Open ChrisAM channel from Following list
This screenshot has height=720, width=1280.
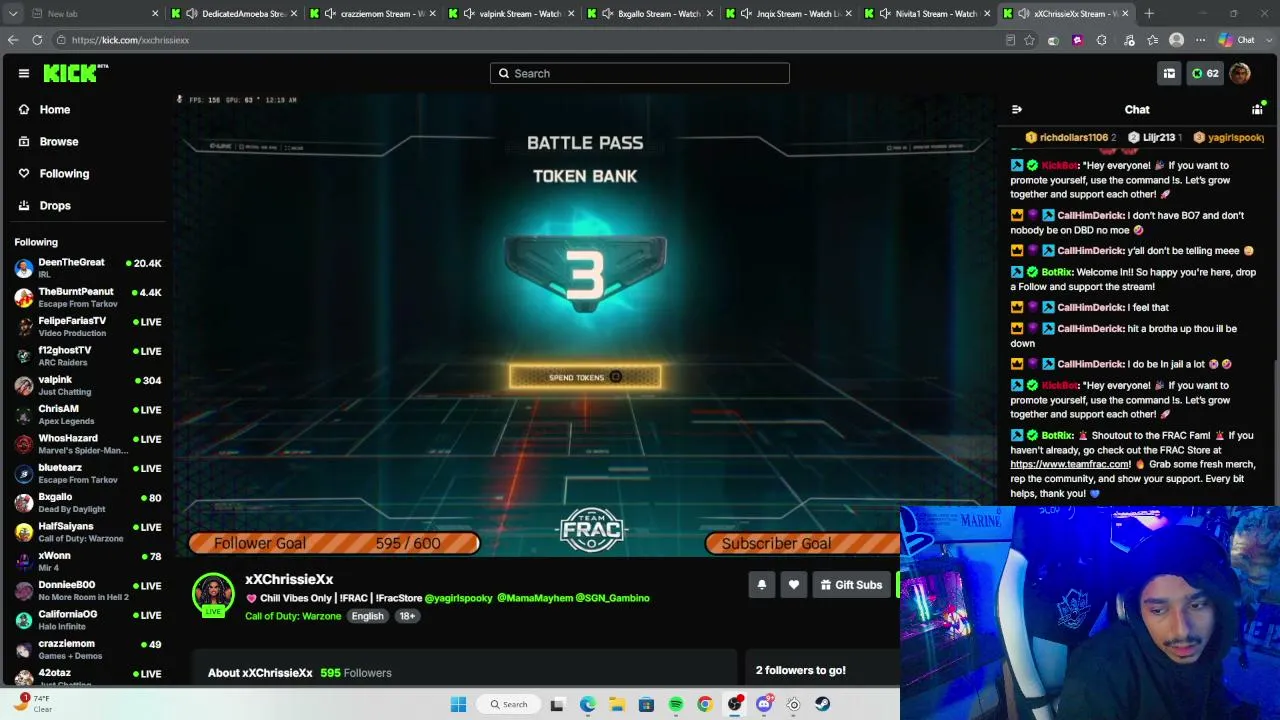pyautogui.click(x=88, y=414)
